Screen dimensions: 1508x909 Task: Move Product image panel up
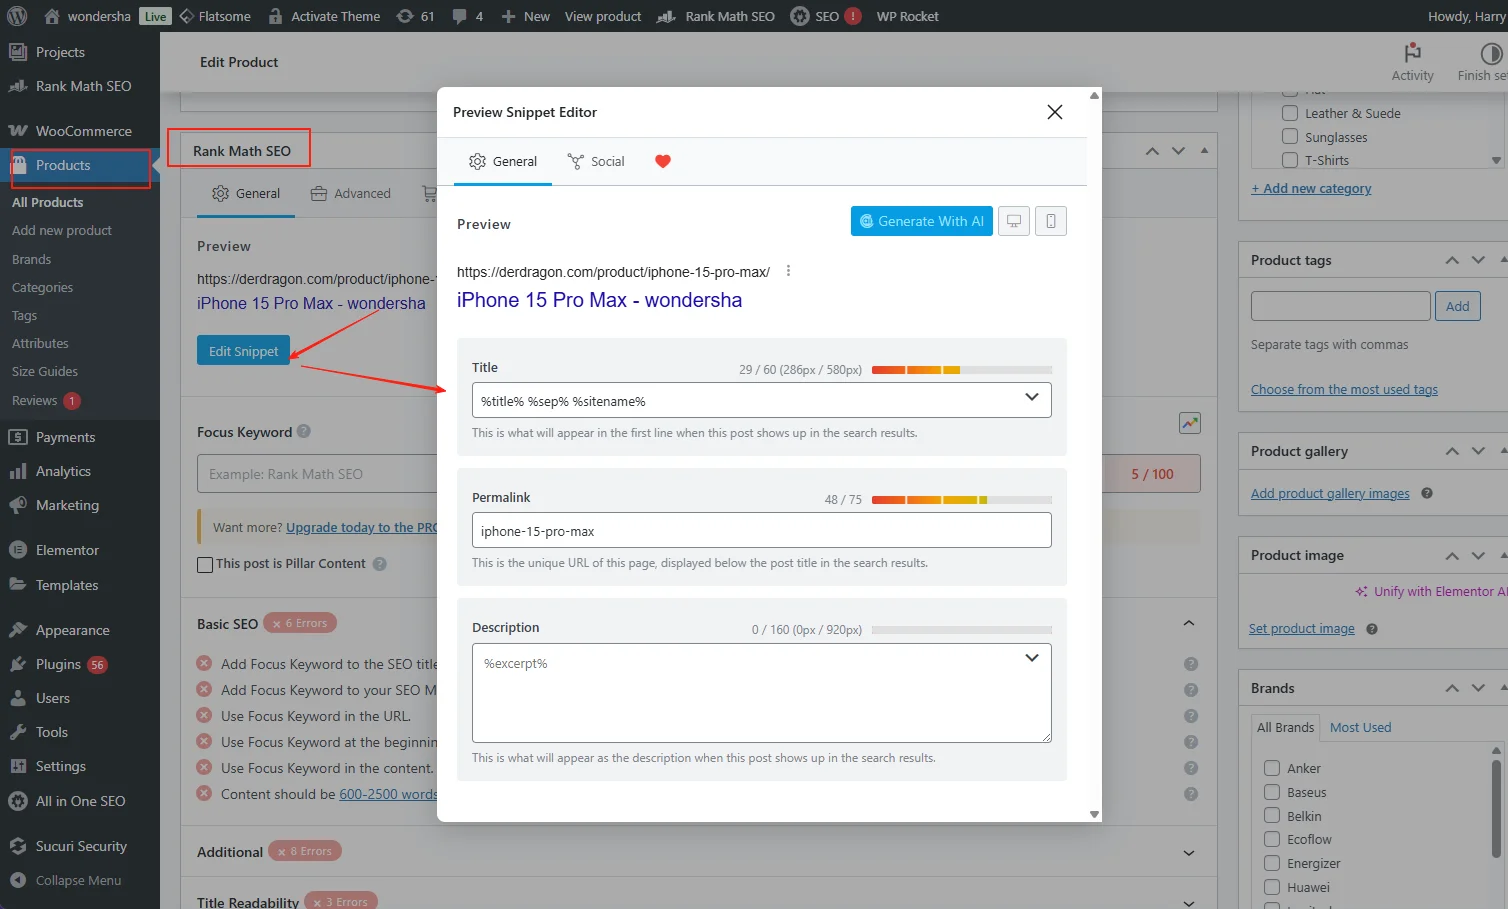pyautogui.click(x=1452, y=555)
